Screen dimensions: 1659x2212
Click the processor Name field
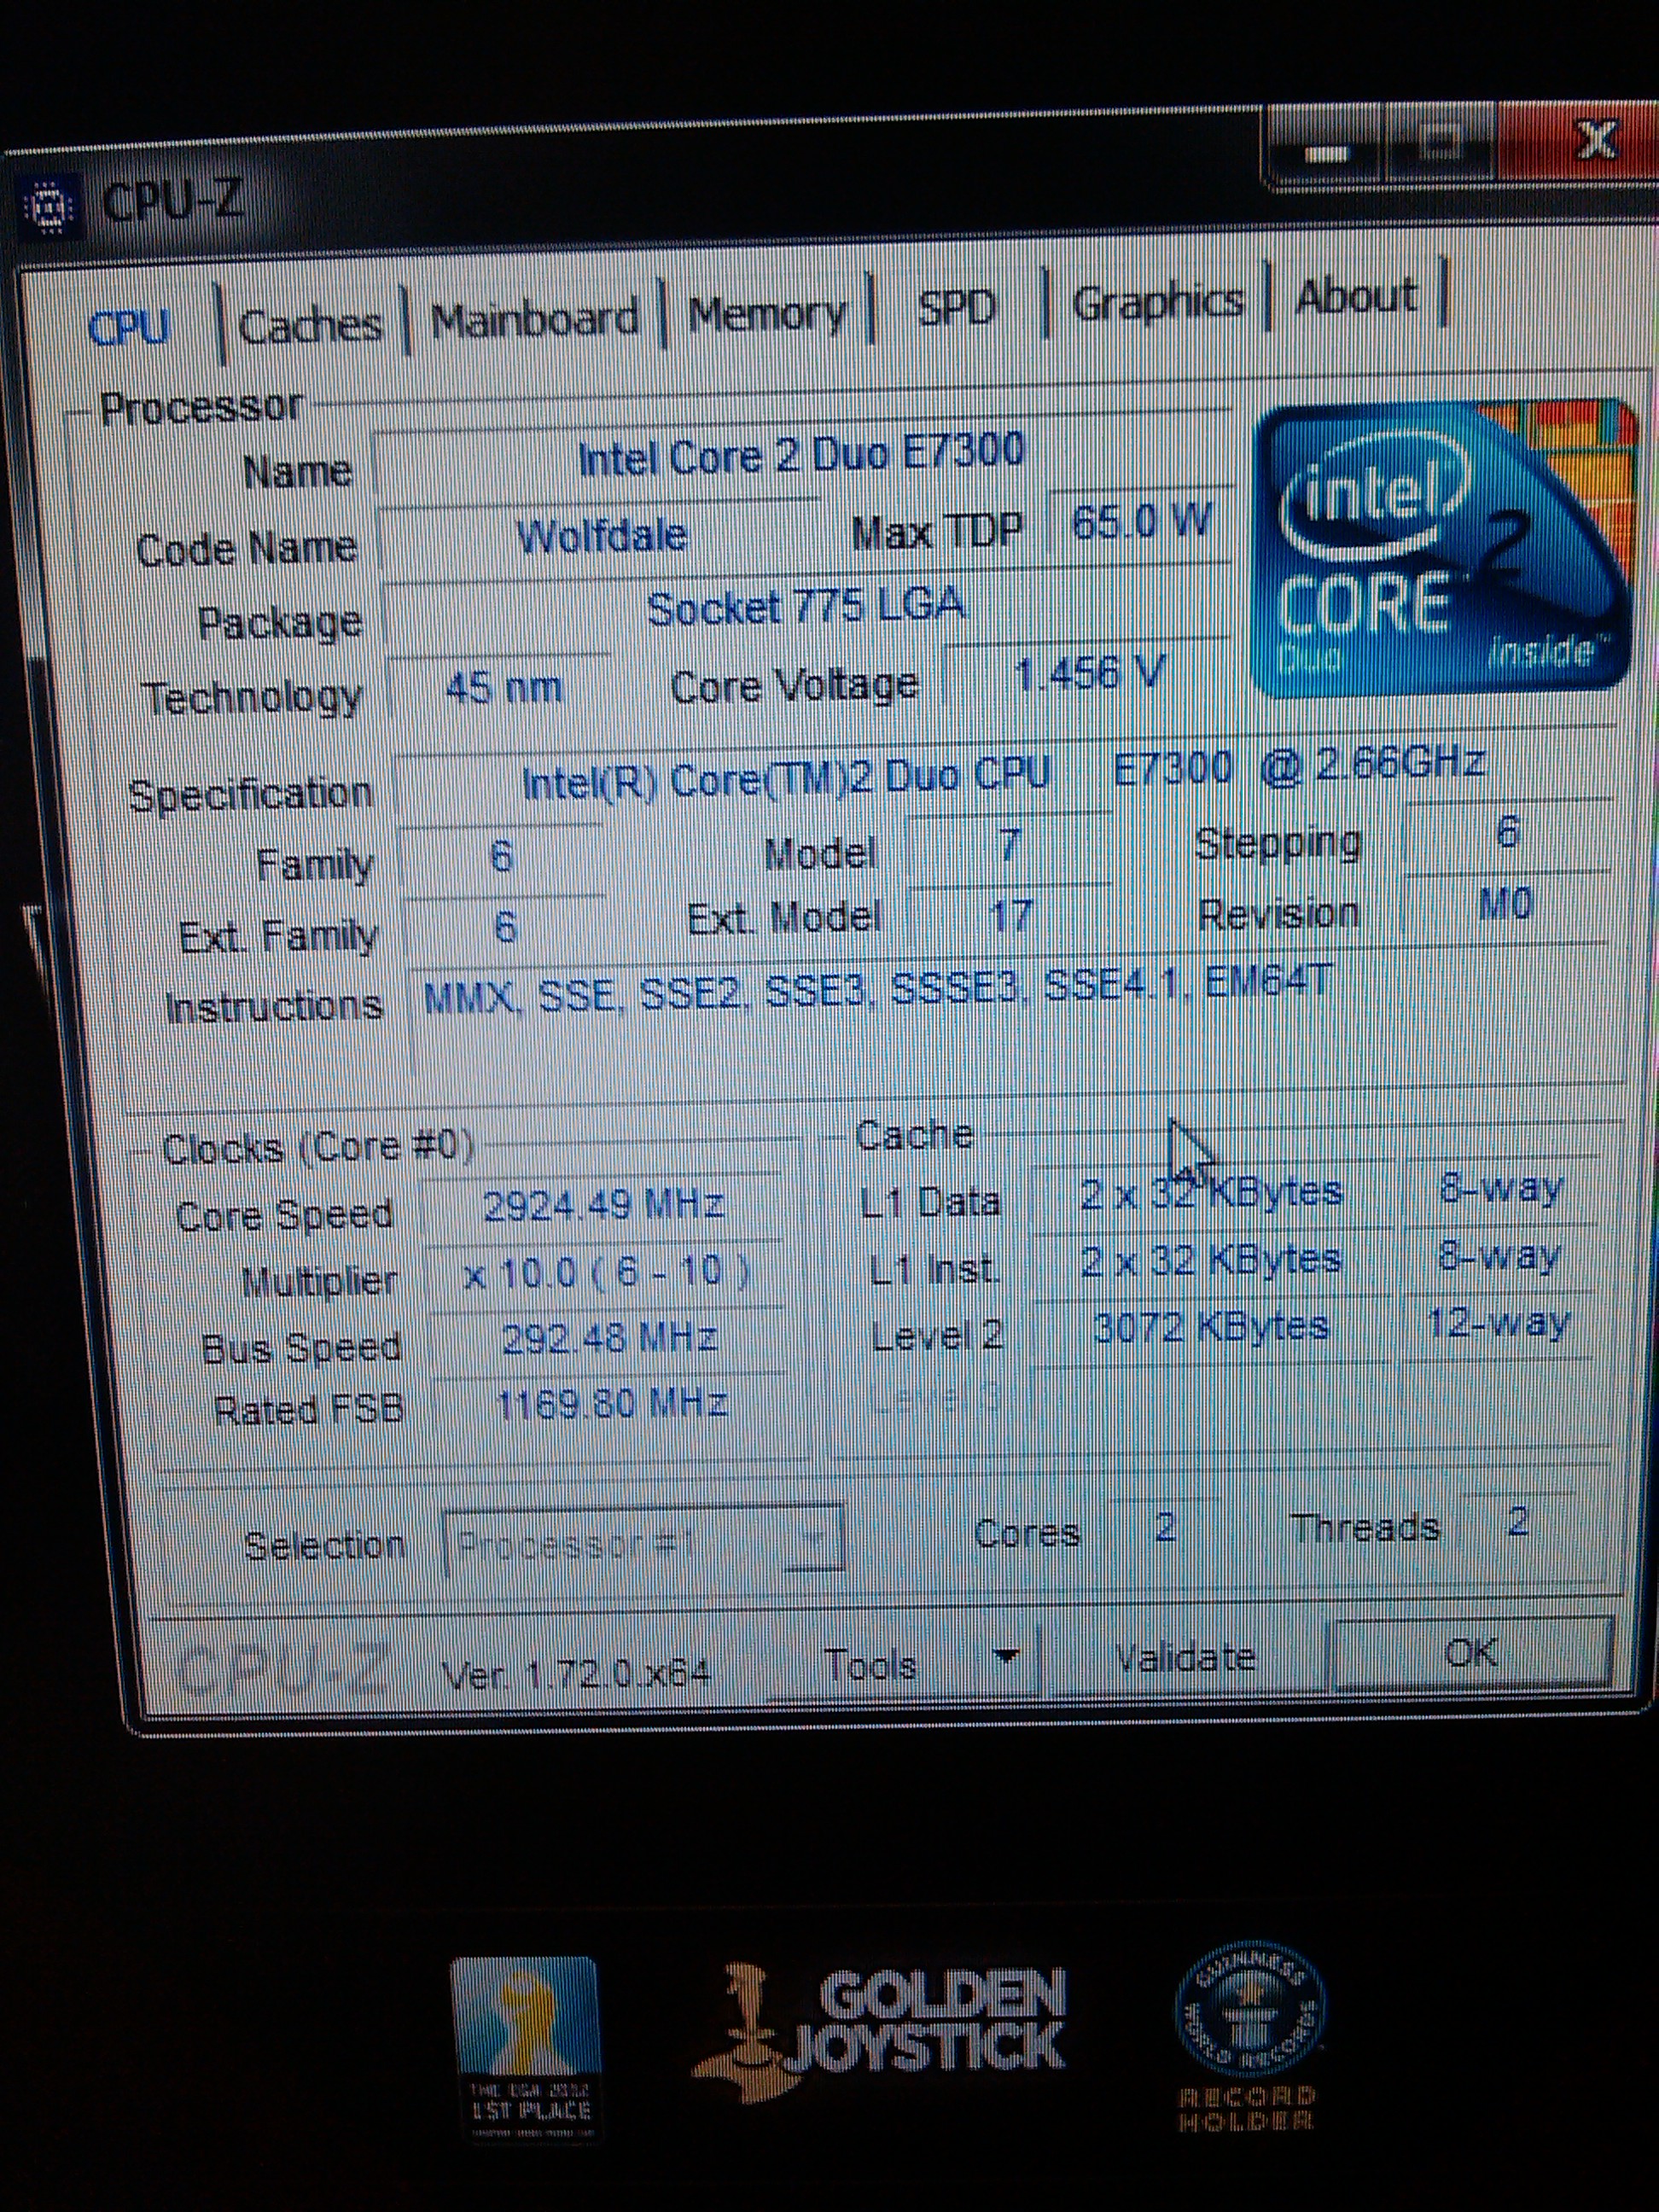click(802, 456)
